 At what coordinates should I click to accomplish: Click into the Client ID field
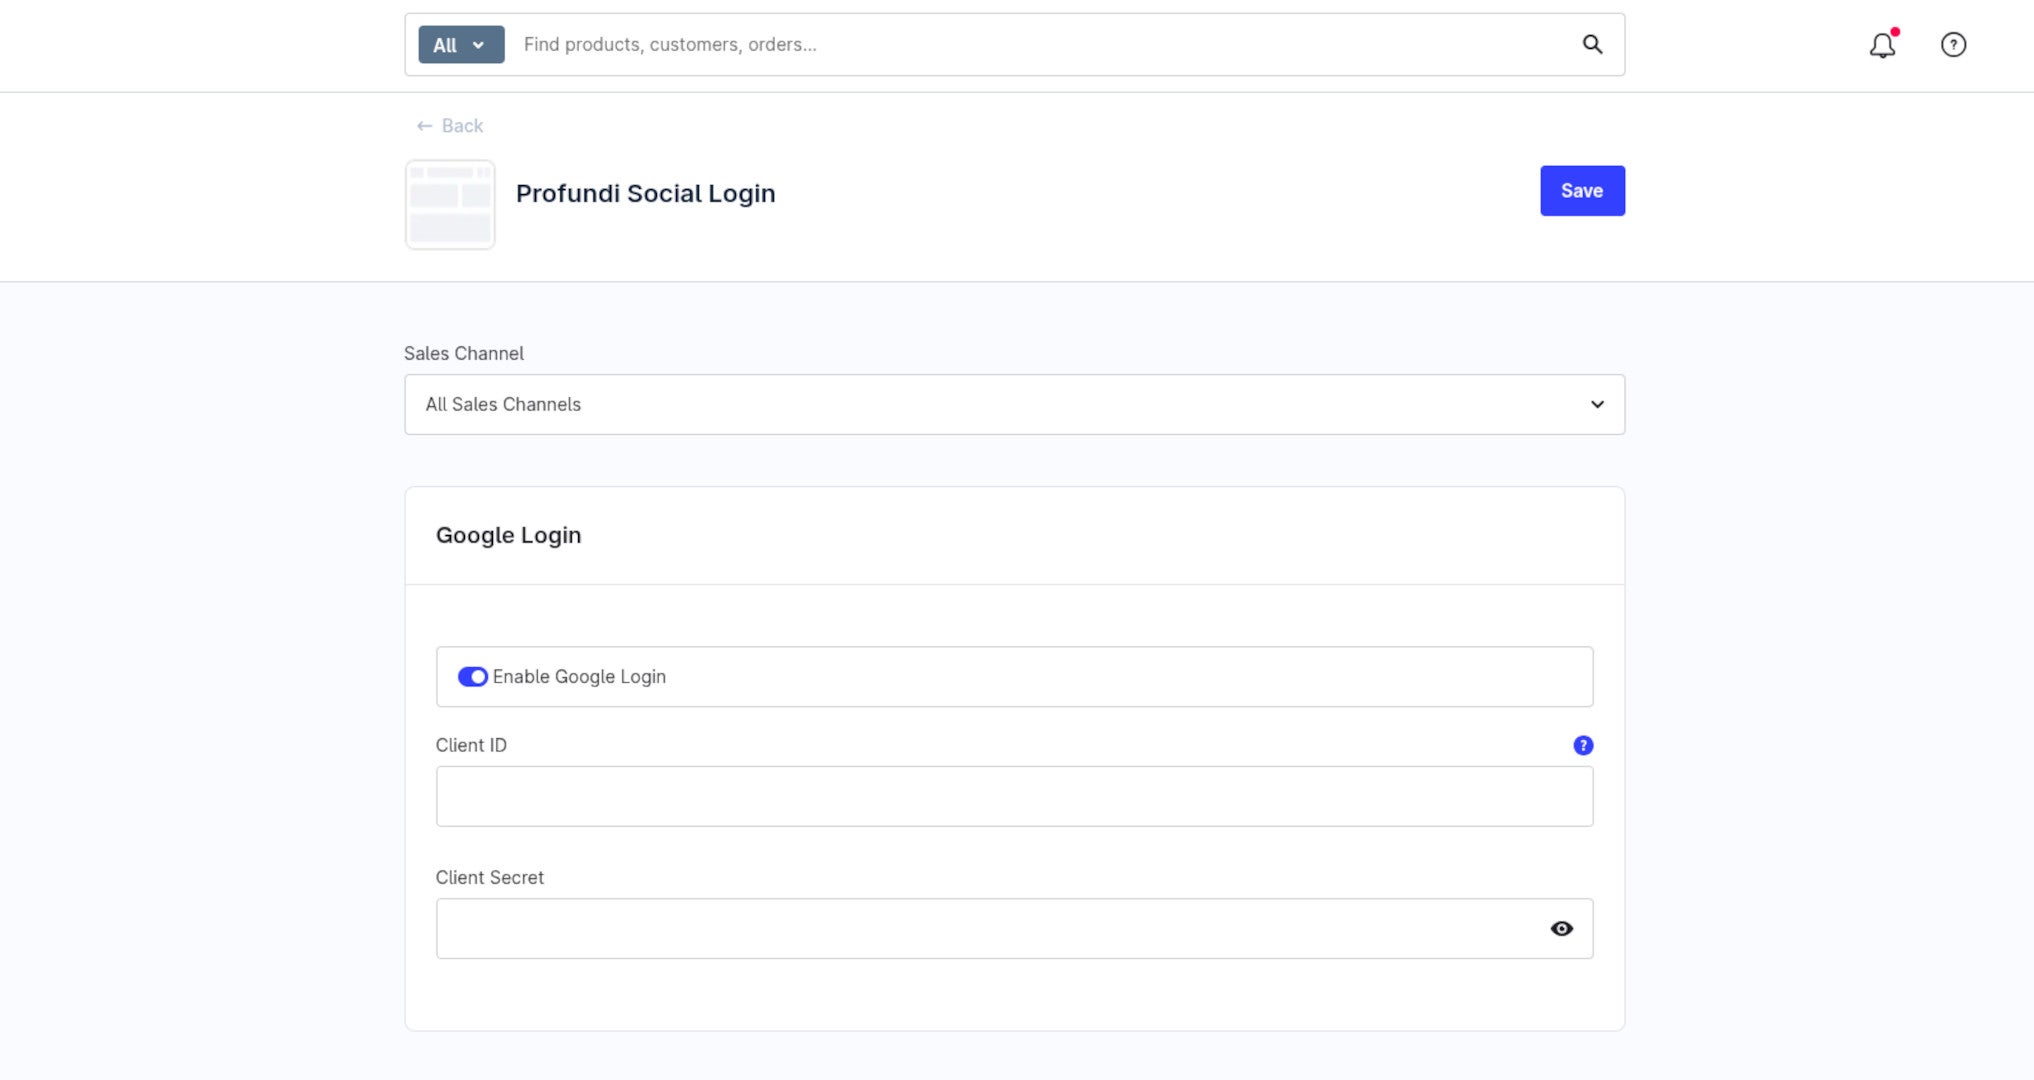point(1014,797)
